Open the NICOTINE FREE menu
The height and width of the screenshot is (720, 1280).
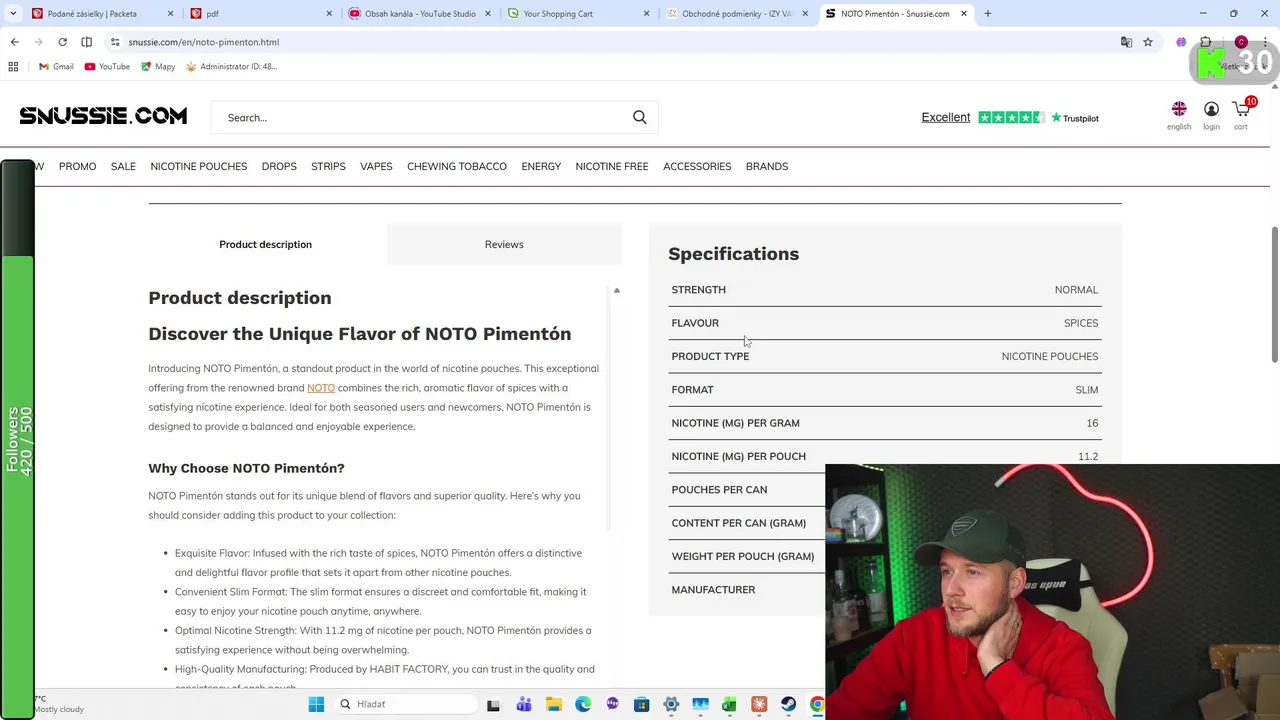[x=612, y=166]
